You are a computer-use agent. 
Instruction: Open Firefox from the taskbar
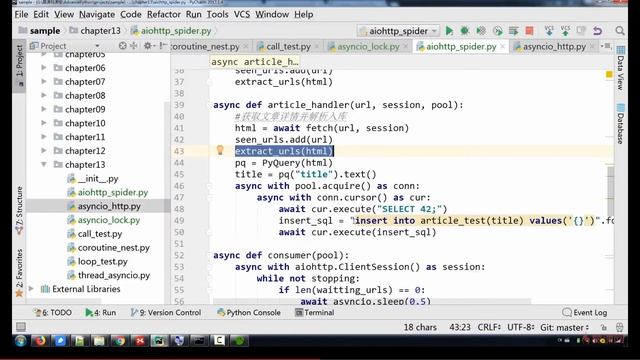coord(40,340)
